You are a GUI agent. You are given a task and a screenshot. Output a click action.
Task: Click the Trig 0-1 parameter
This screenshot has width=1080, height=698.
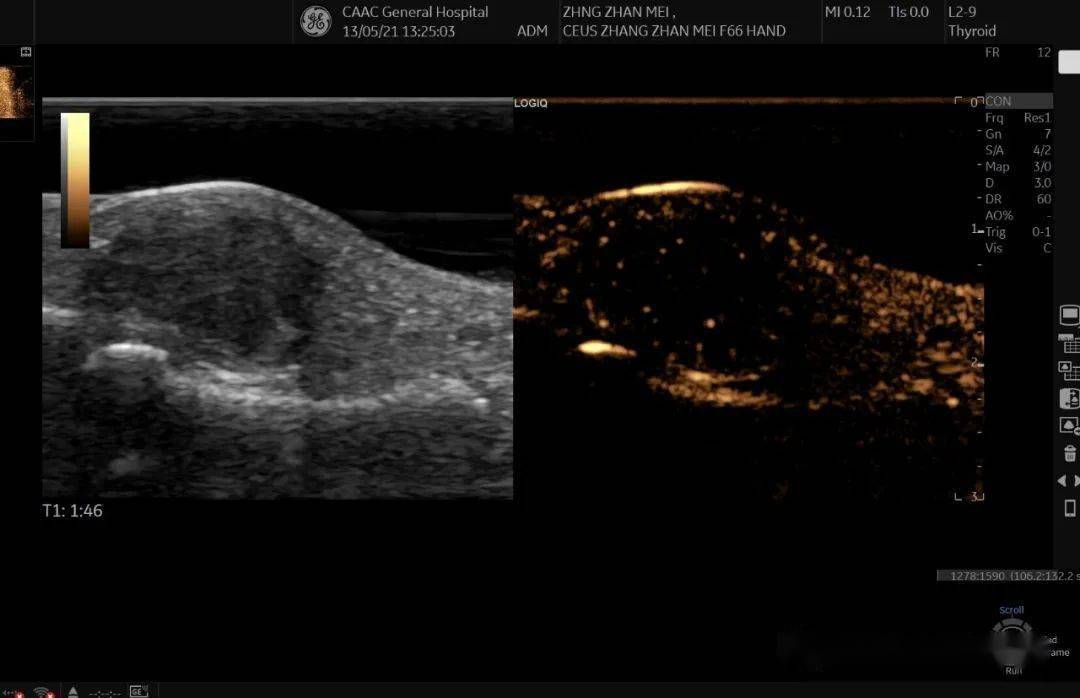tap(1018, 232)
